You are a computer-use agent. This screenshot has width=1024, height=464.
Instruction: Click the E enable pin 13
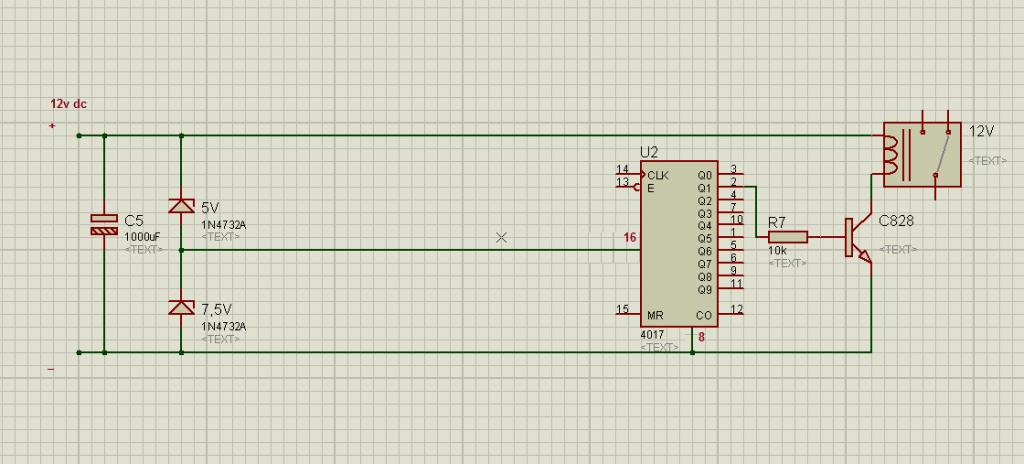coord(628,186)
